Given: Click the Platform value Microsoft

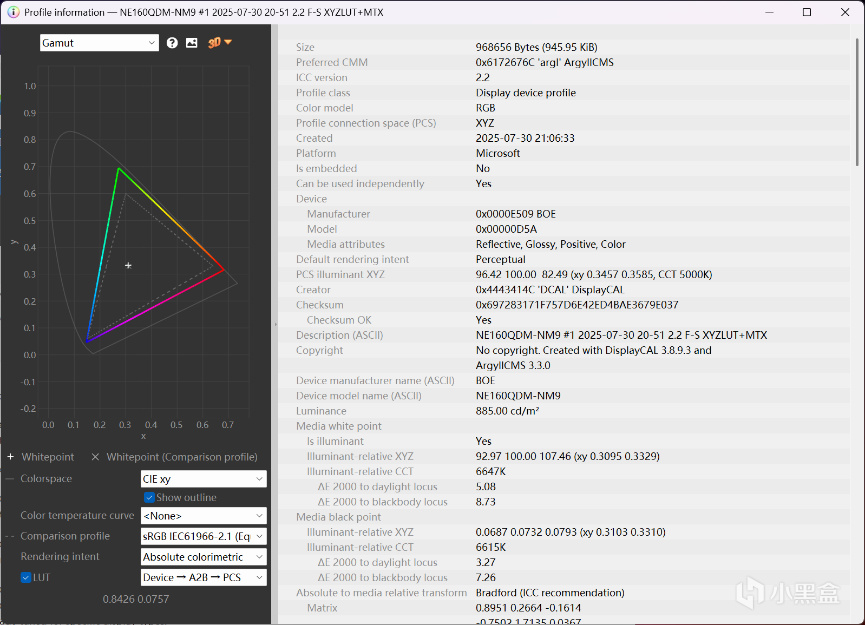Looking at the screenshot, I should pos(498,153).
